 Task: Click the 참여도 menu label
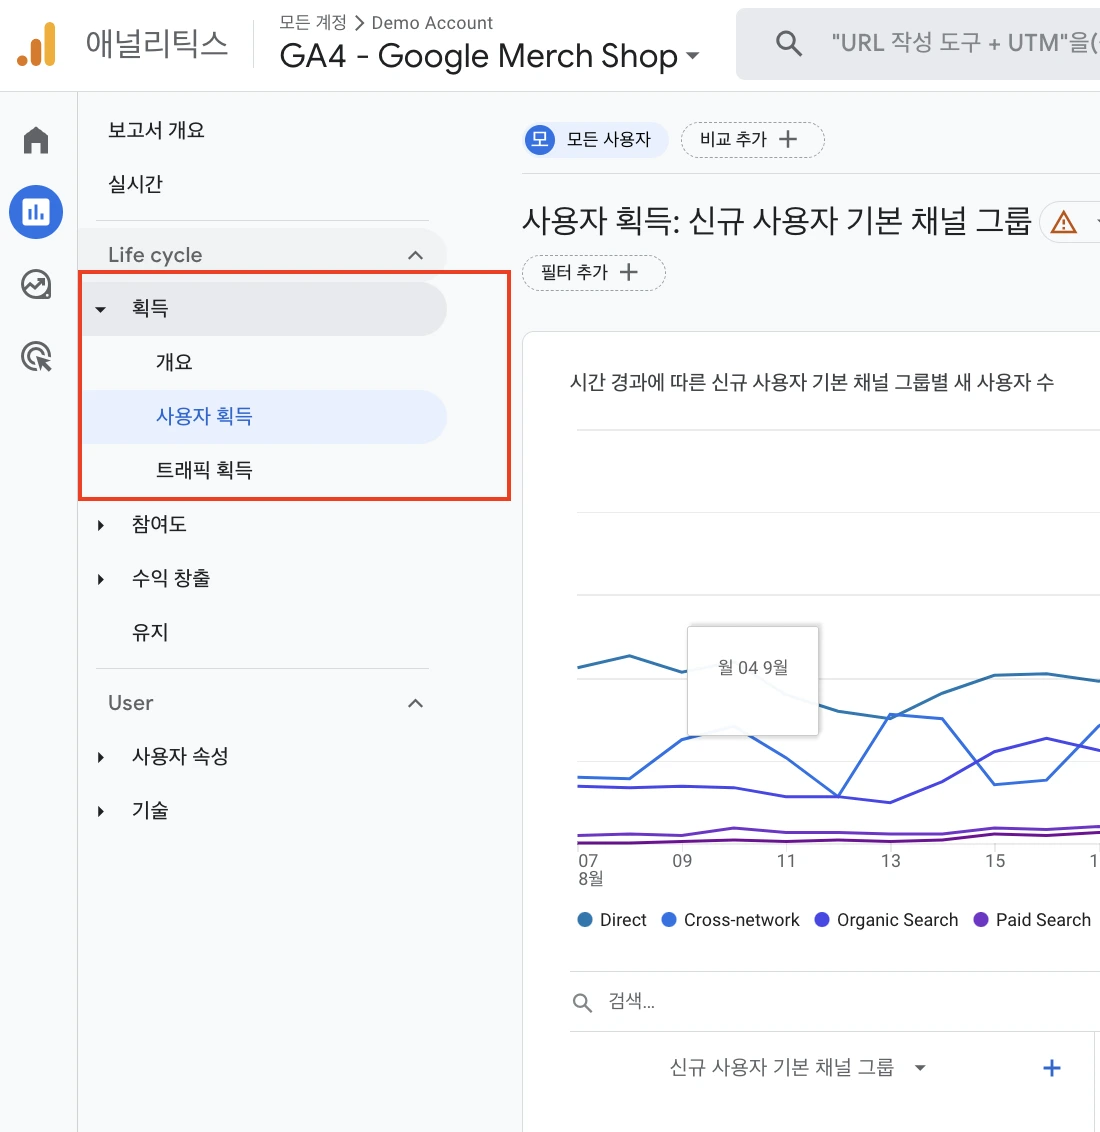tap(159, 524)
